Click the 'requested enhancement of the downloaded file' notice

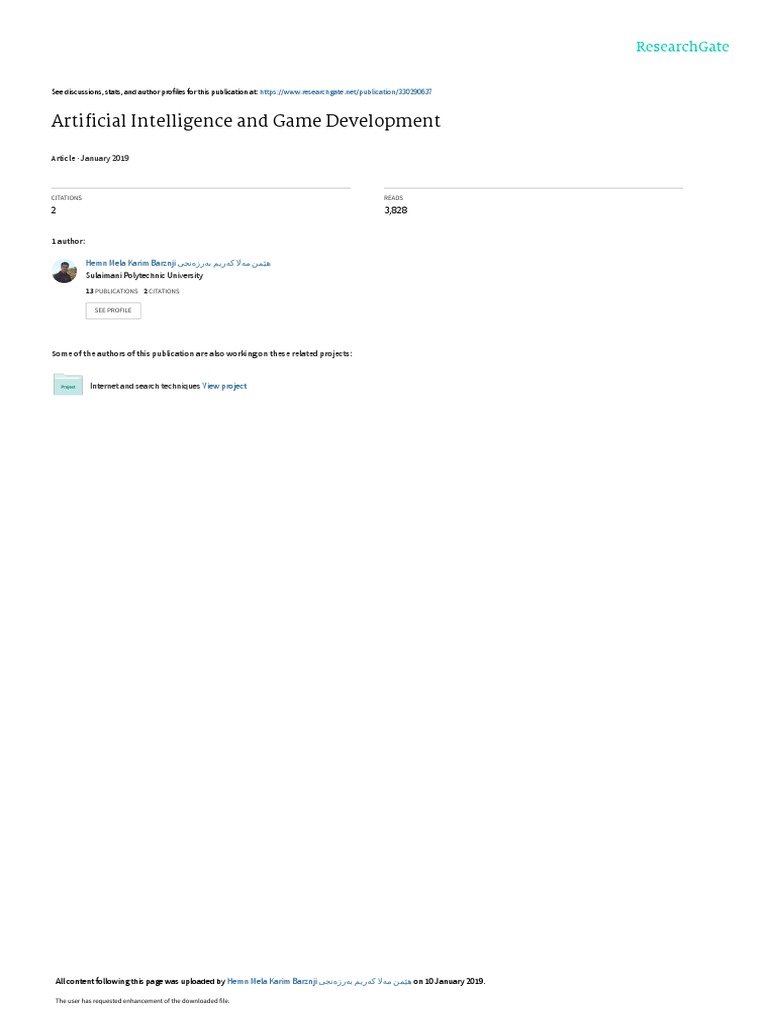[x=142, y=1000]
